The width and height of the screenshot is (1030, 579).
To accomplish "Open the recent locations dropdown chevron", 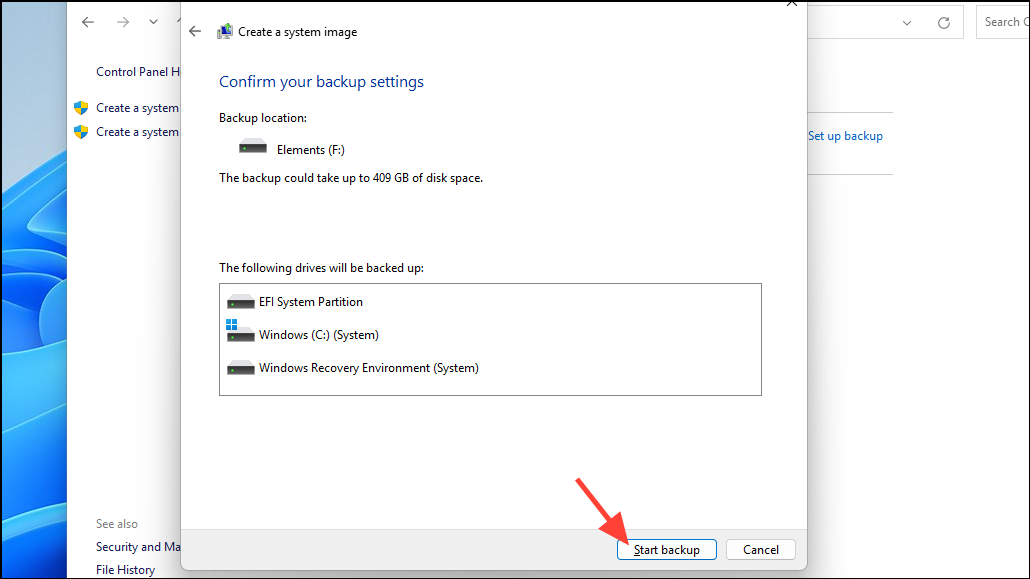I will pyautogui.click(x=152, y=21).
